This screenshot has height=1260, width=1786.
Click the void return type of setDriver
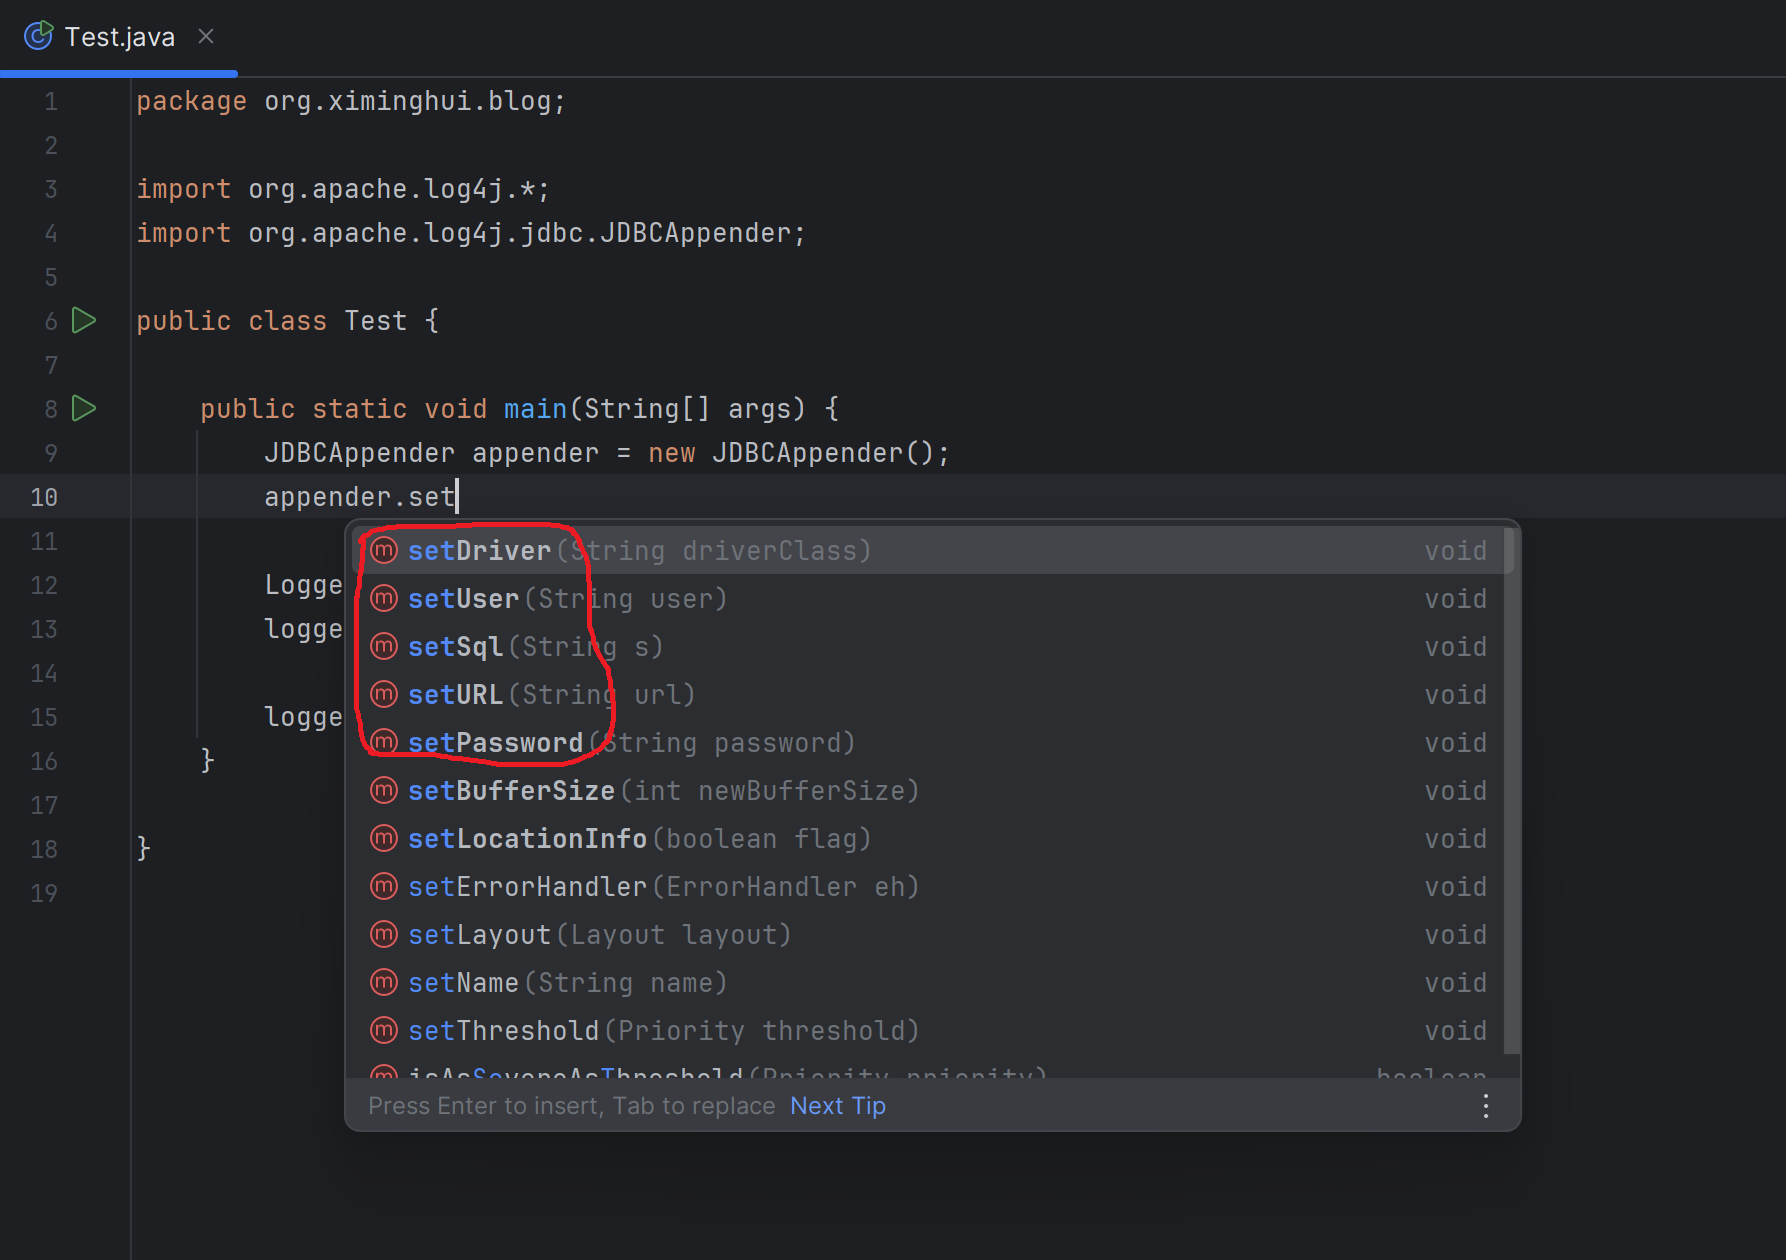pos(1456,551)
